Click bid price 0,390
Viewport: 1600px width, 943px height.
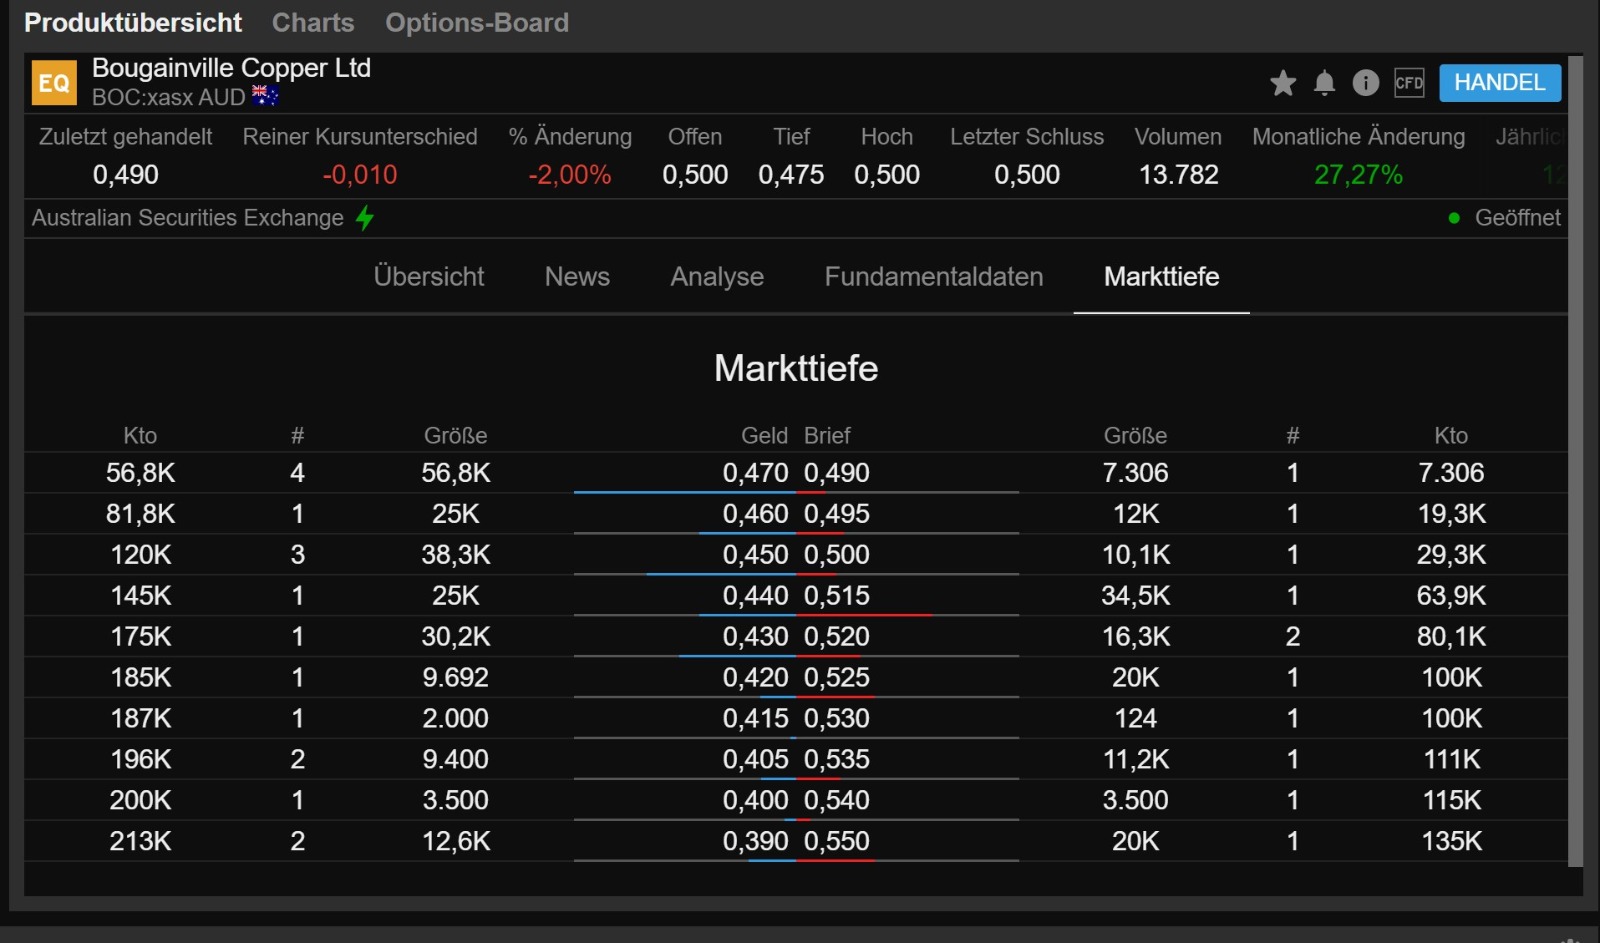click(756, 842)
